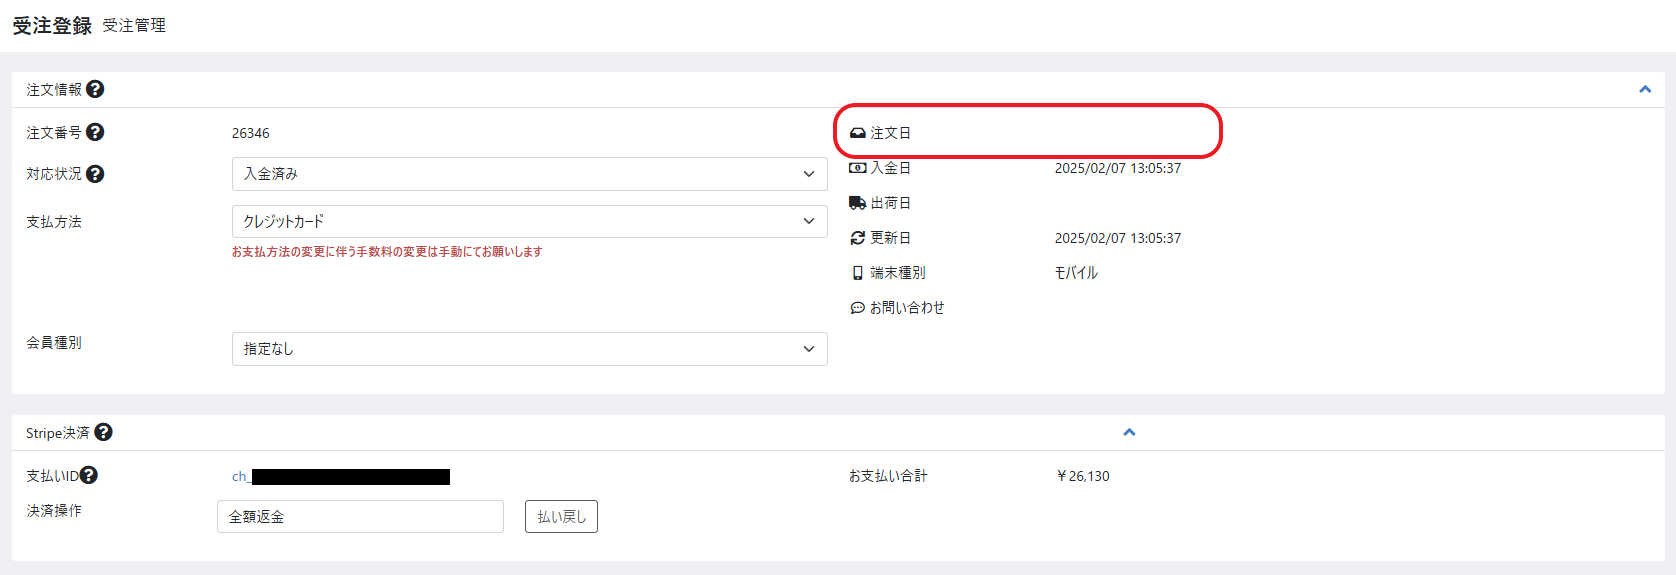
Task: Open the 支払方法 dropdown showing クレジットカード
Action: point(529,221)
